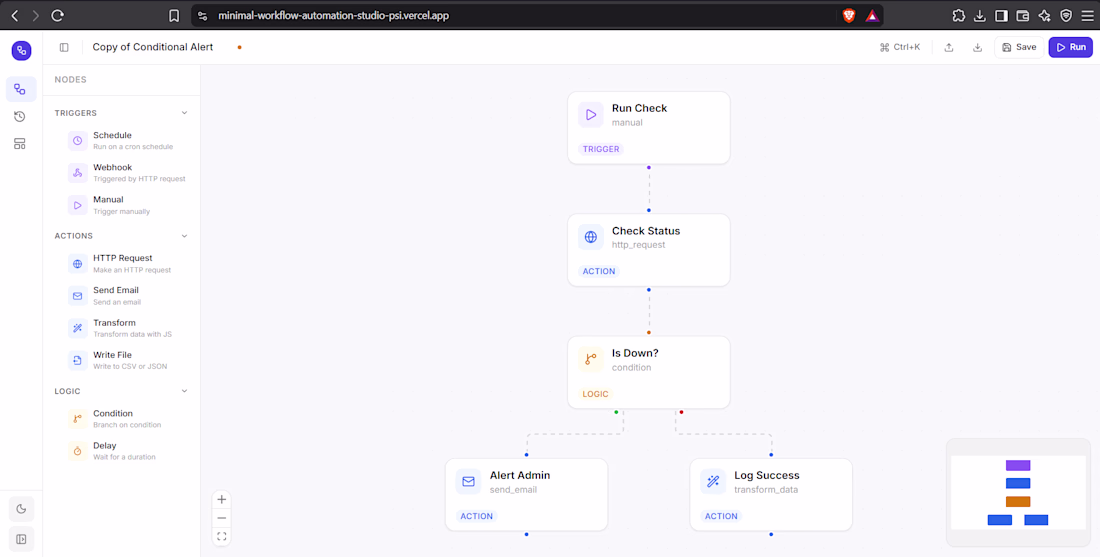Image resolution: width=1100 pixels, height=557 pixels.
Task: Click the workflow app logo icon
Action: click(x=21, y=51)
